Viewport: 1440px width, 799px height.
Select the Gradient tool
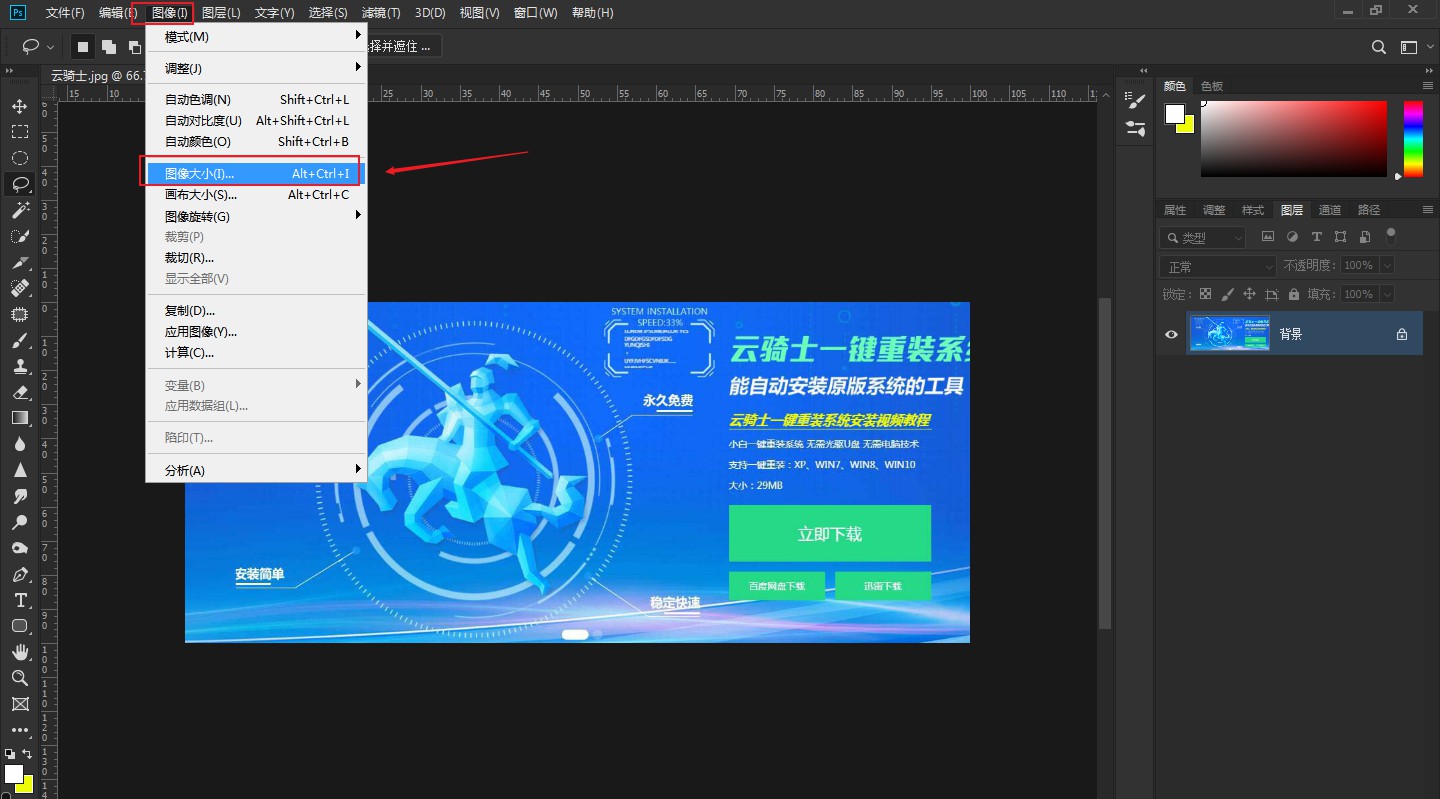tap(19, 418)
